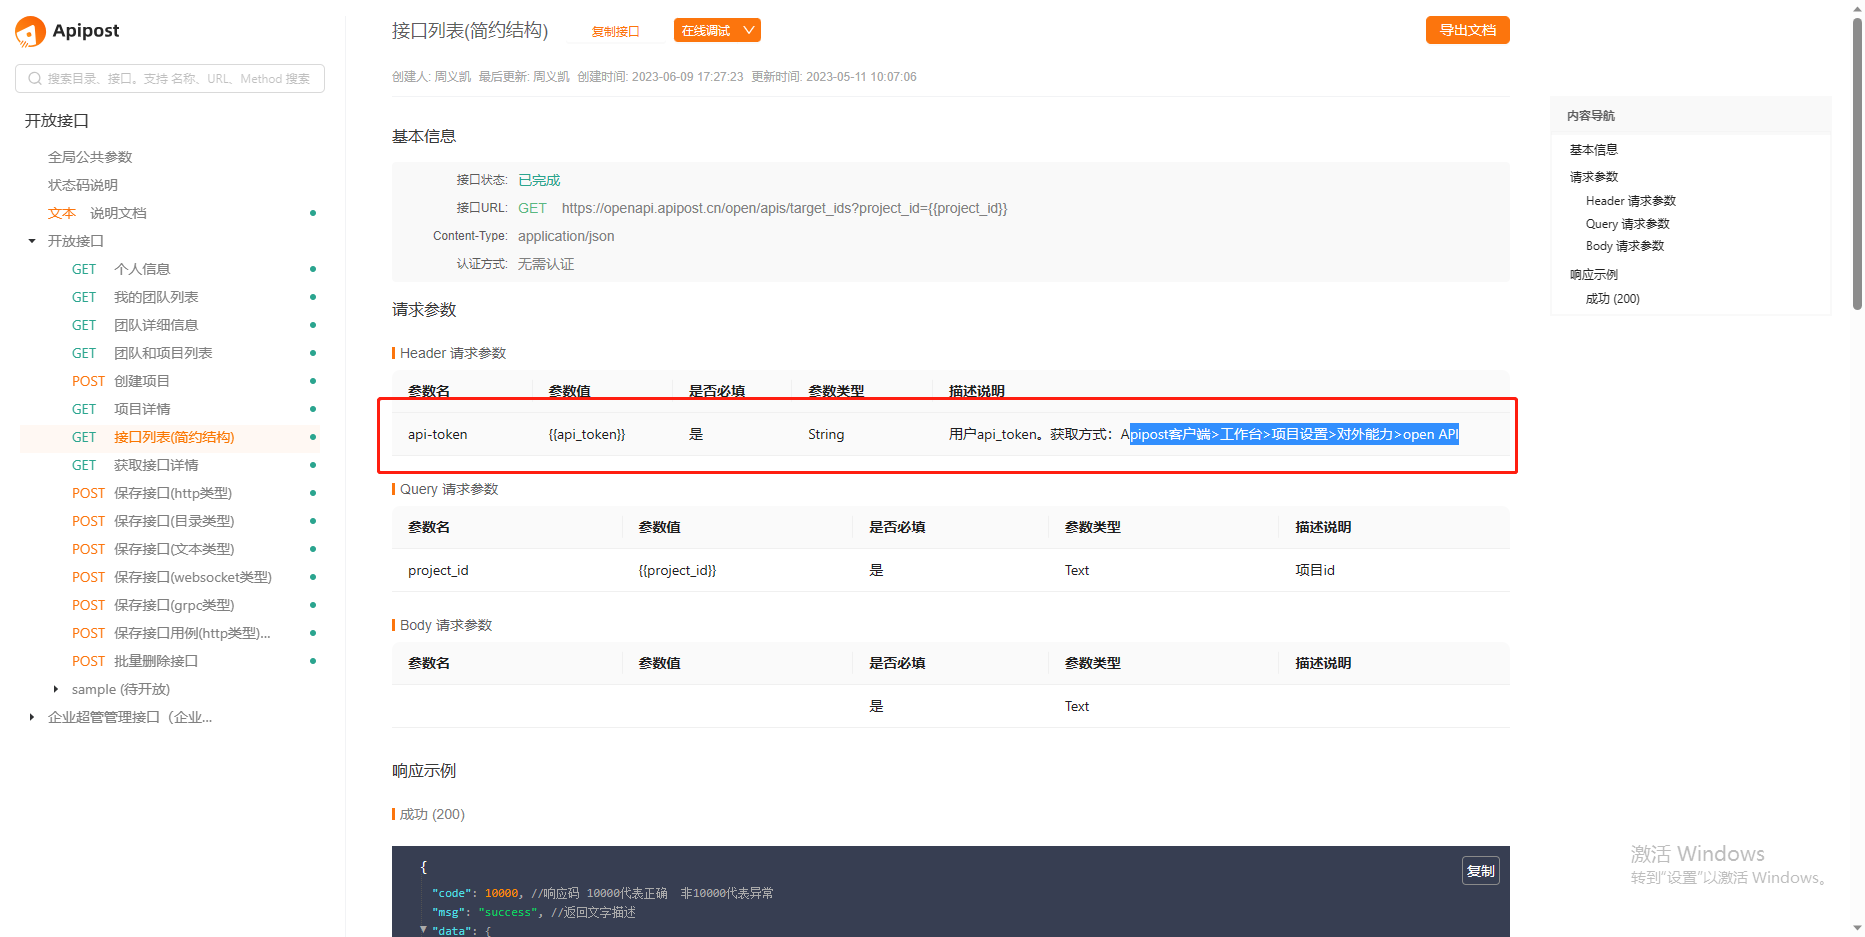1865x937 pixels.
Task: Jump to Header 请求参数 in navigation
Action: click(x=1630, y=201)
